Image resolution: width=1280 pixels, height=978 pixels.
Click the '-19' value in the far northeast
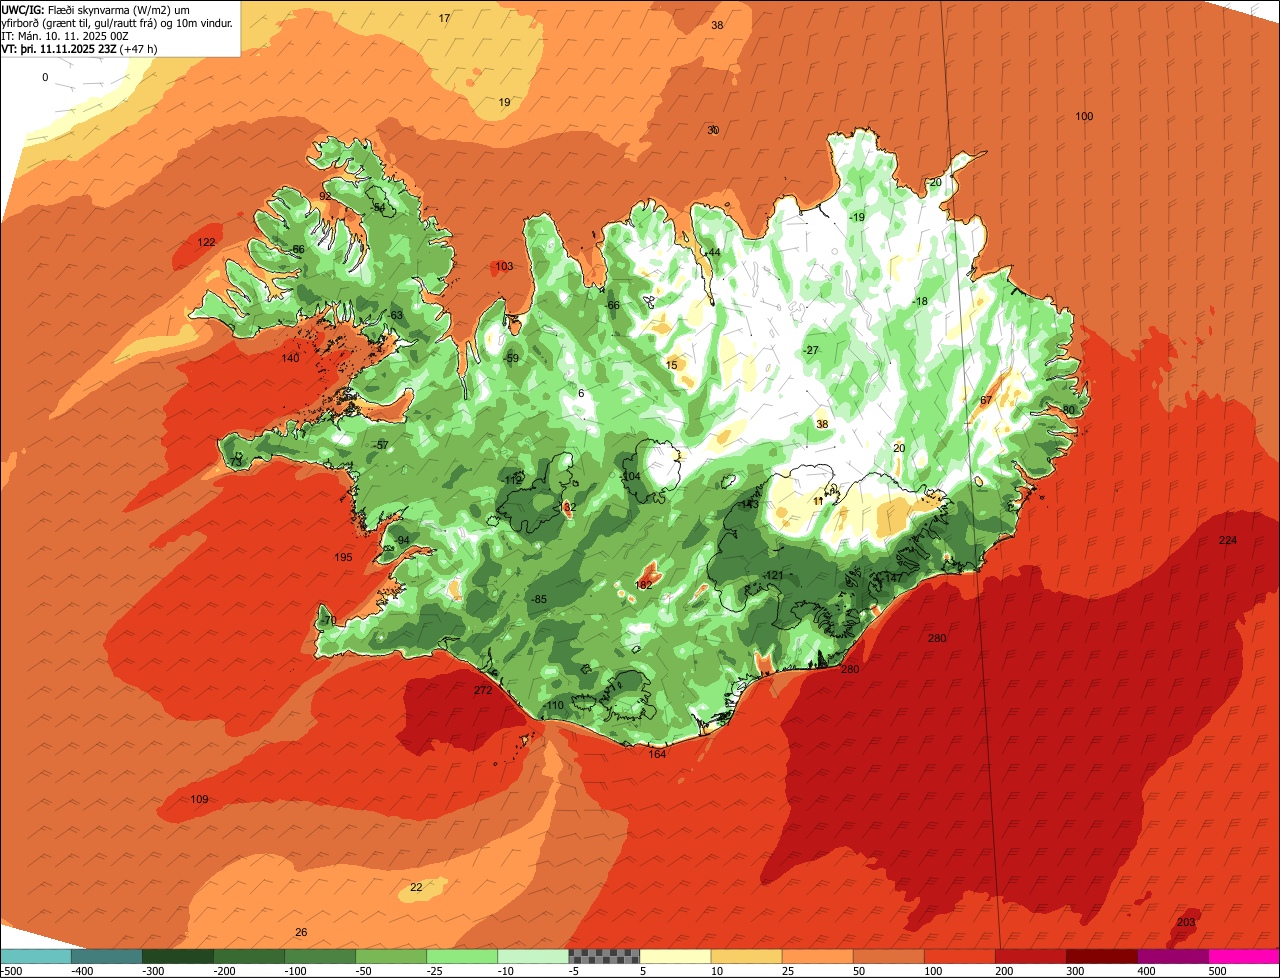856,217
